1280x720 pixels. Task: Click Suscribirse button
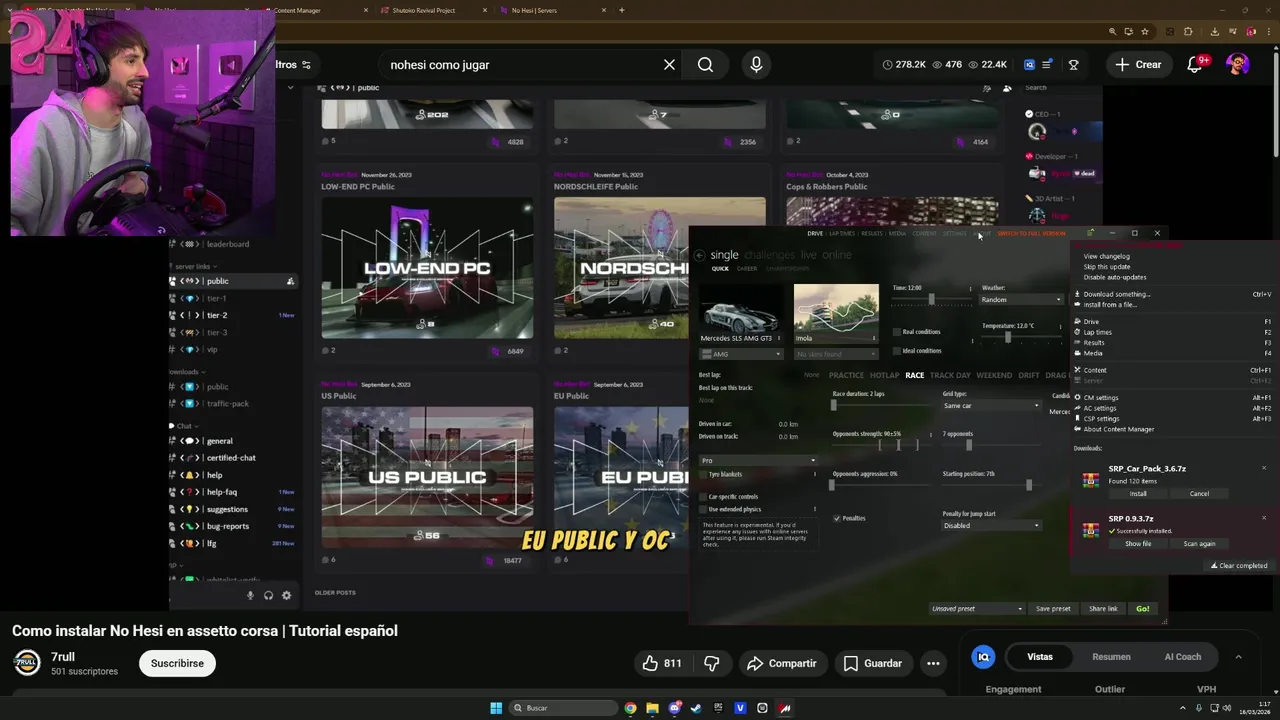click(177, 663)
